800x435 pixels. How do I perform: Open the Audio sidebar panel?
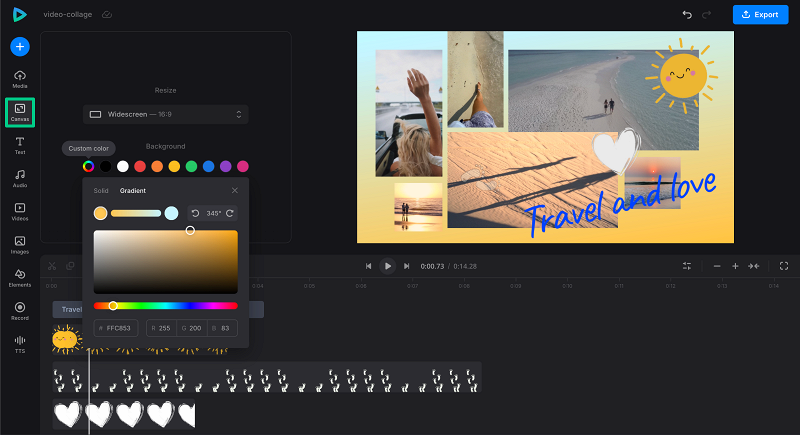pyautogui.click(x=20, y=178)
